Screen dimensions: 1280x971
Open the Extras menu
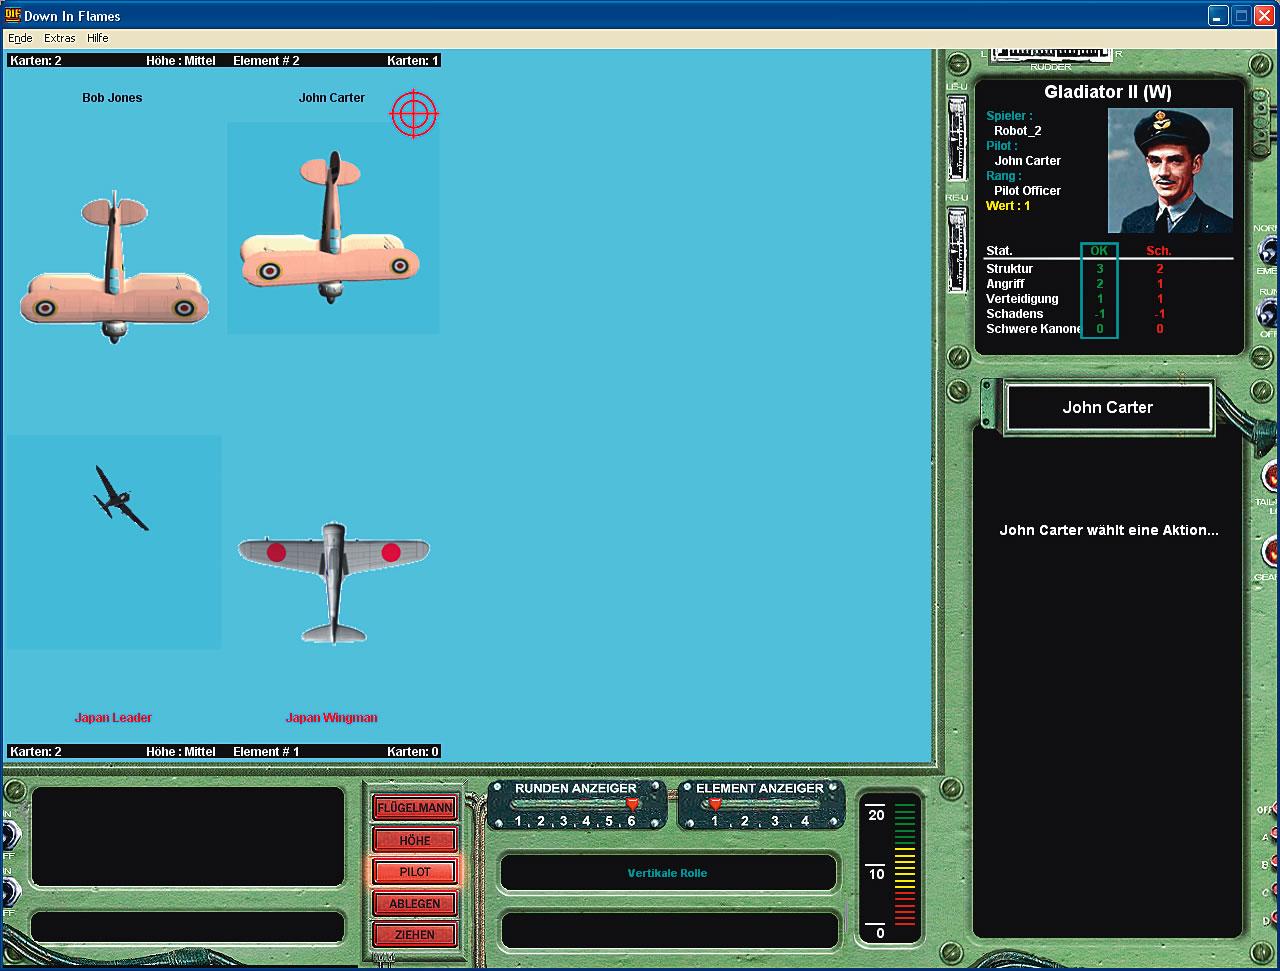[60, 38]
